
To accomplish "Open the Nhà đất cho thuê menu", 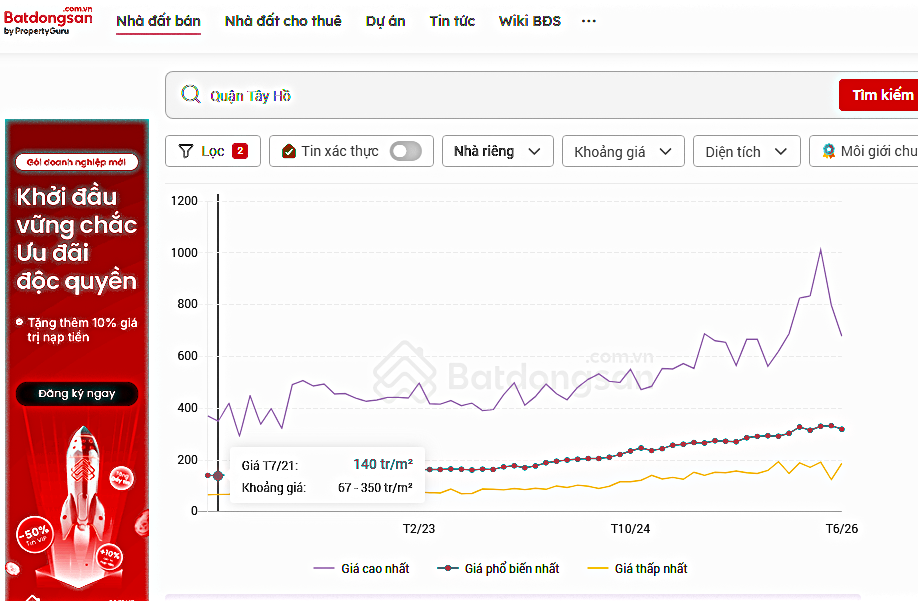I will [x=283, y=21].
